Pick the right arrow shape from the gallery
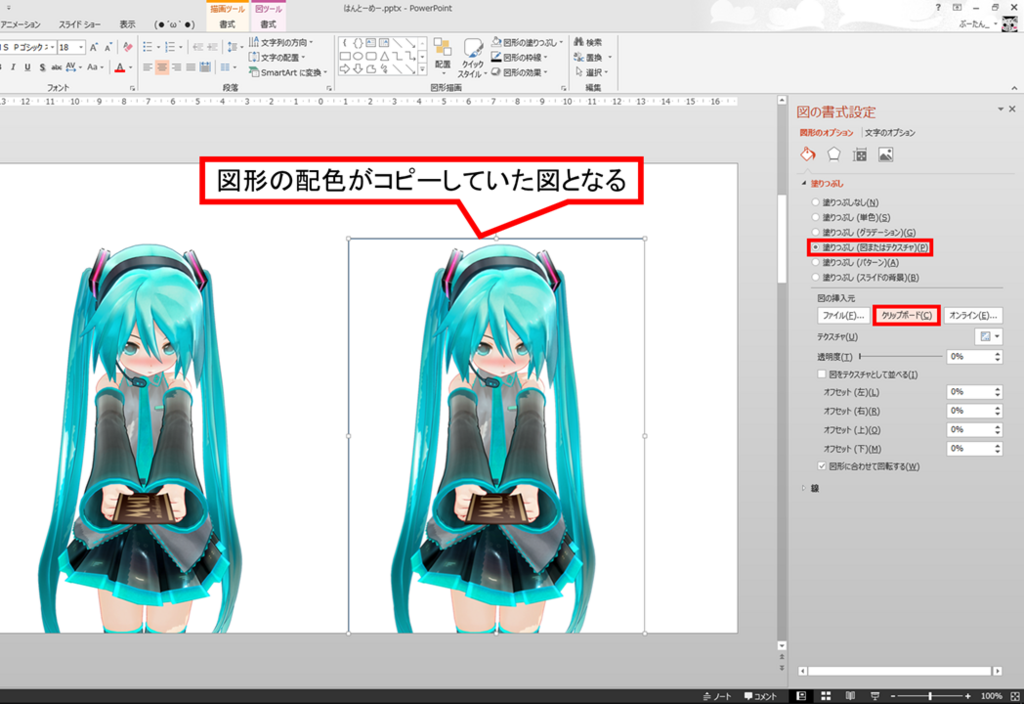This screenshot has width=1024, height=704. [345, 69]
